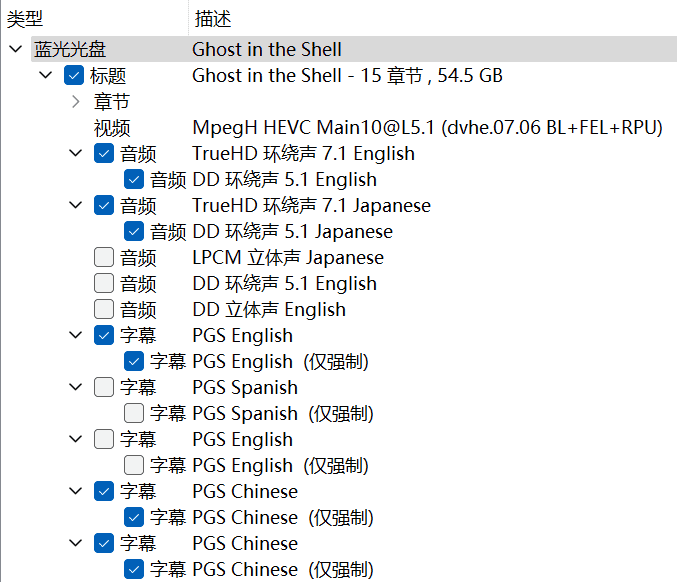Screen dimensions: 677x582
Task: Uncheck the DD 5.1 Japanese audio checkbox
Action: click(134, 232)
